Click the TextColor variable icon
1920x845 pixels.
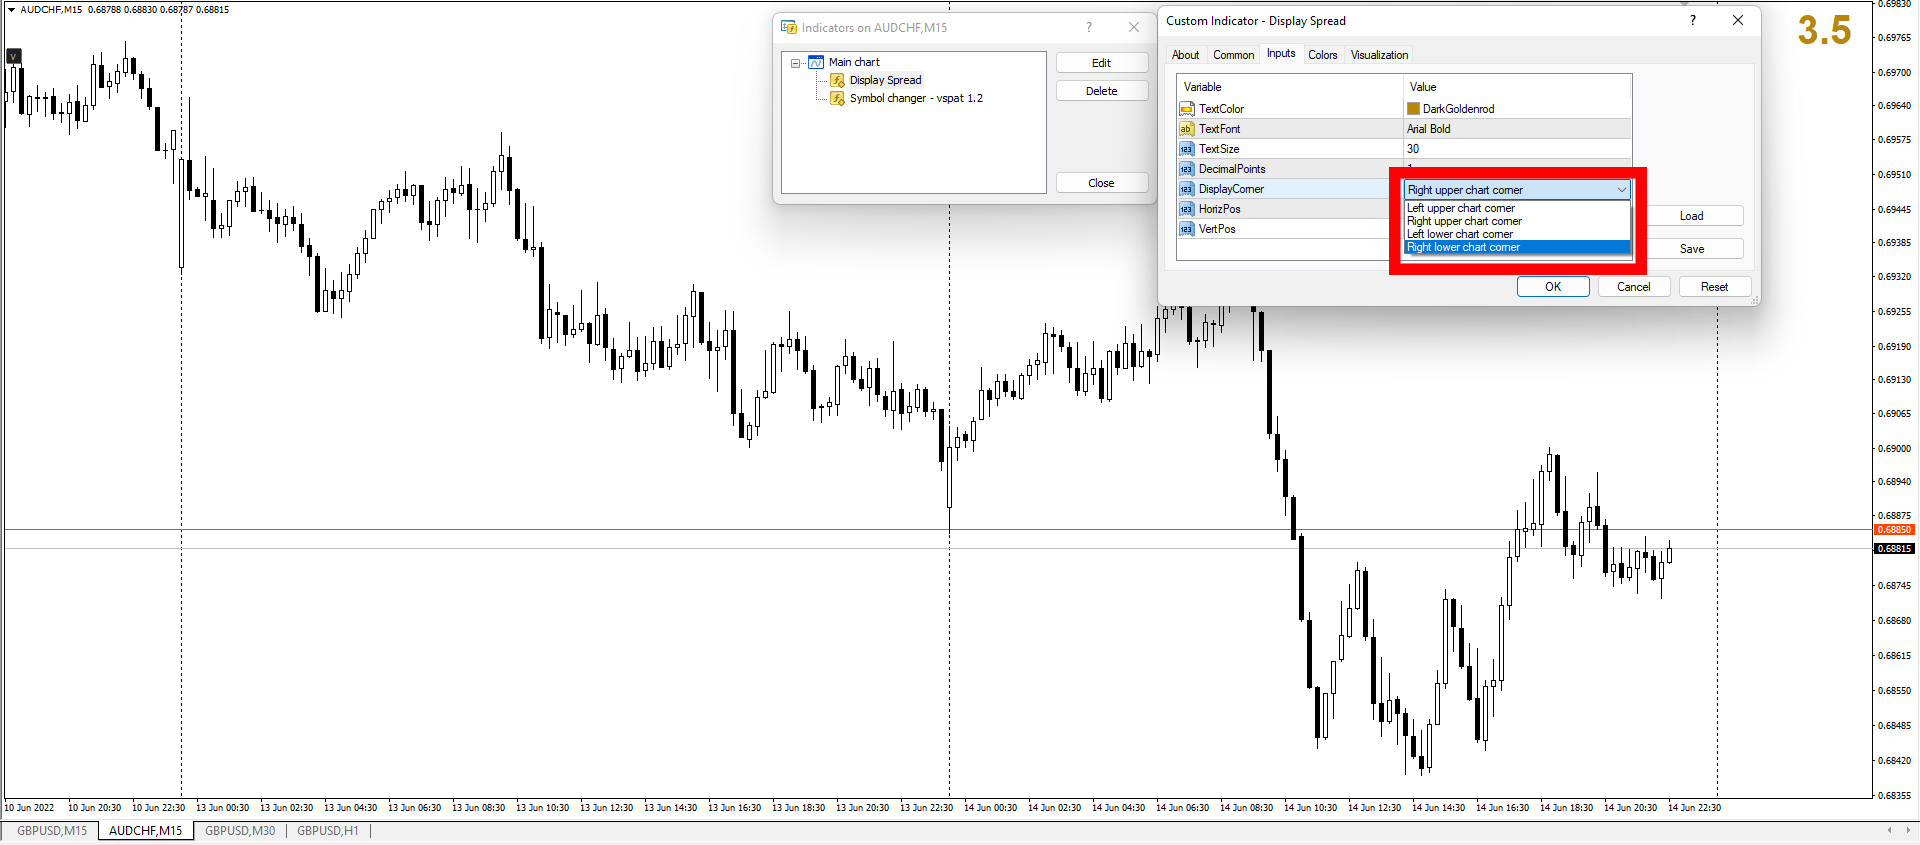[x=1187, y=109]
